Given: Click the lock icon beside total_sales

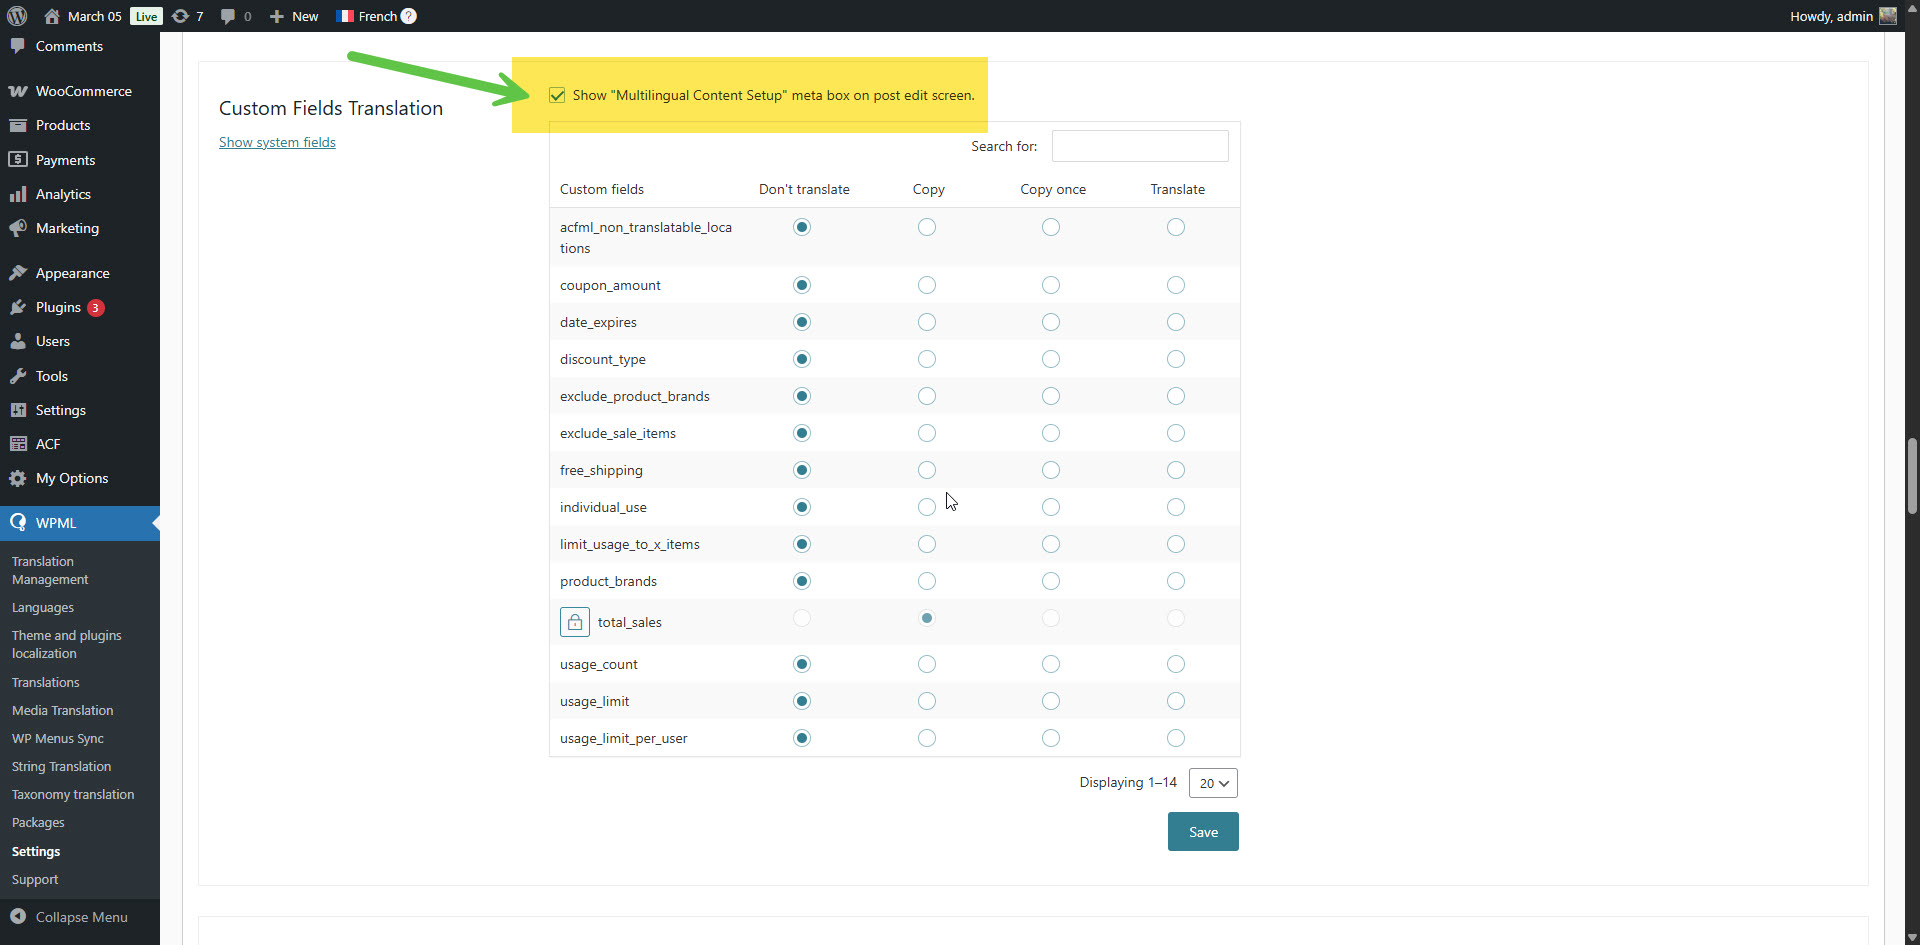Looking at the screenshot, I should (x=574, y=622).
